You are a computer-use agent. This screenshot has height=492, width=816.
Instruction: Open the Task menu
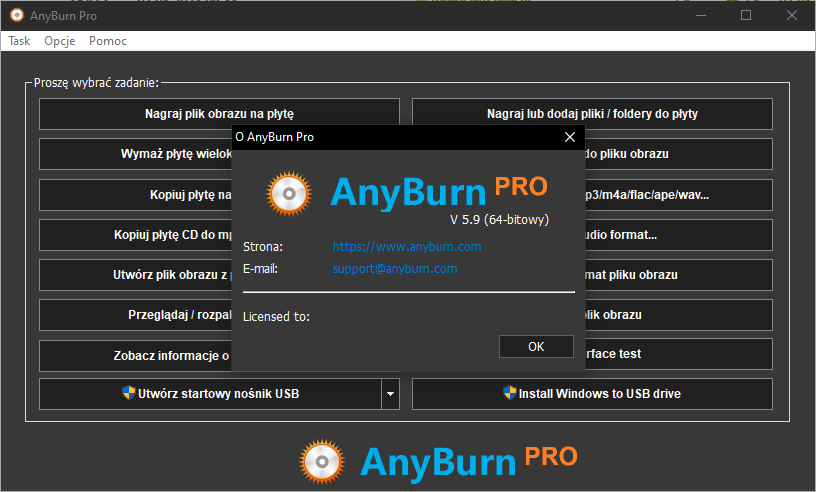19,41
